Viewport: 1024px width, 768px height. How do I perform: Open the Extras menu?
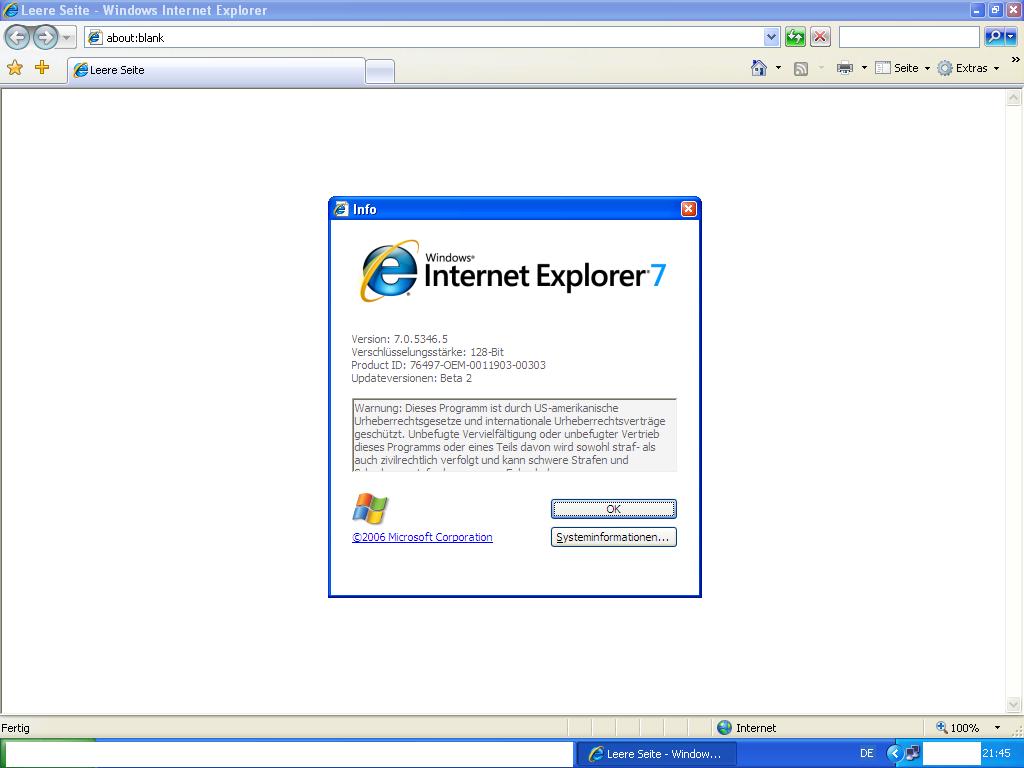[x=968, y=68]
